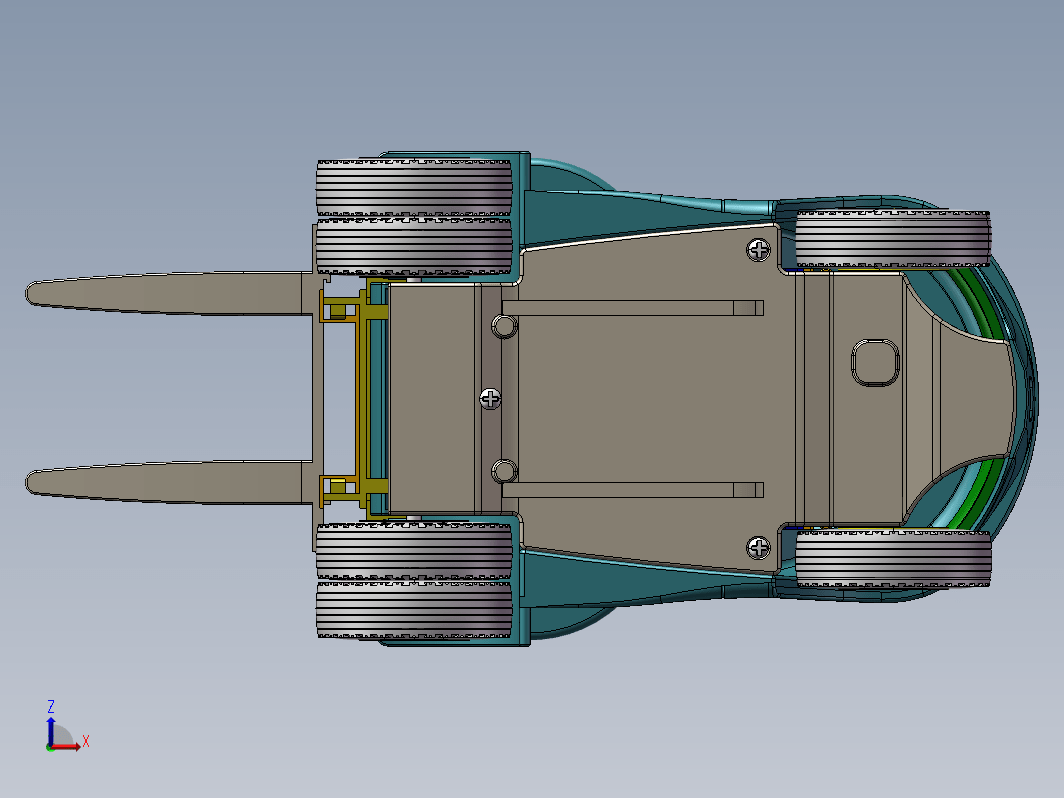
Task: Select the upper single steering wheel tire
Action: (892, 239)
